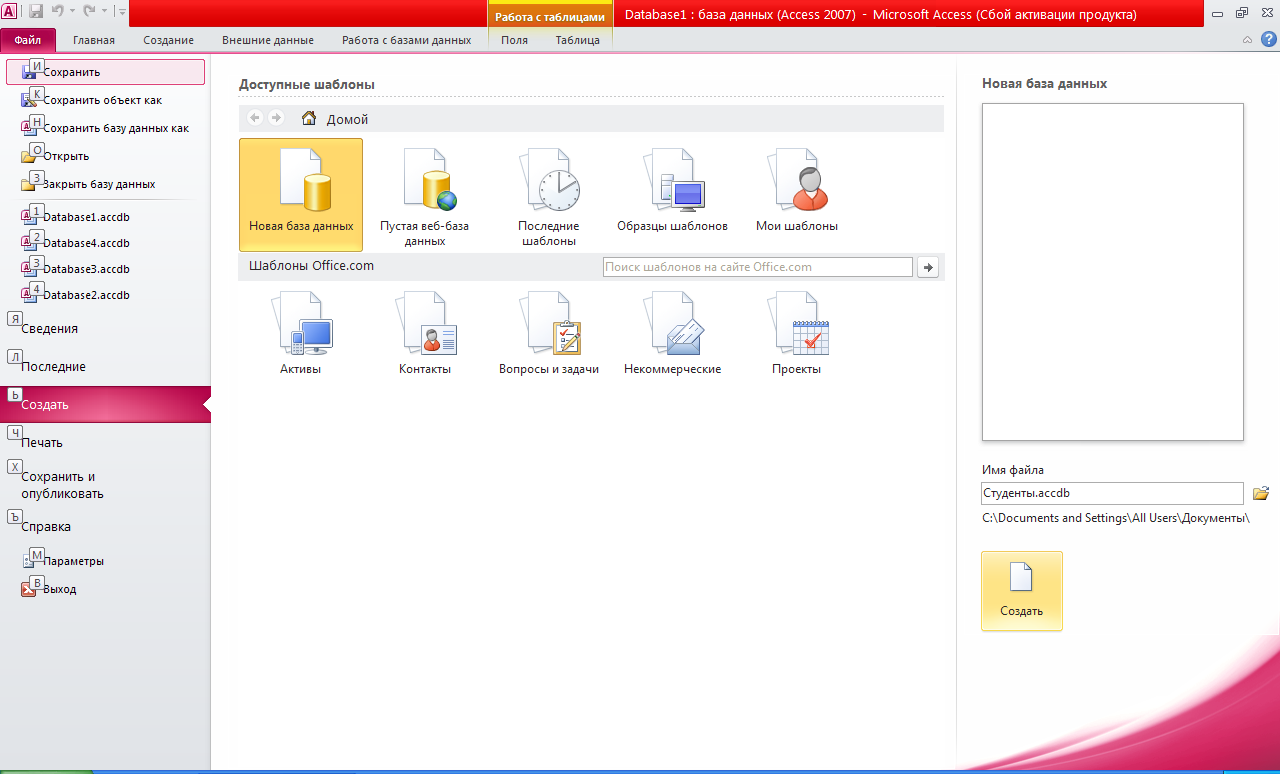The image size is (1280, 774).
Task: Select the Создать section in sidebar
Action: 105,405
